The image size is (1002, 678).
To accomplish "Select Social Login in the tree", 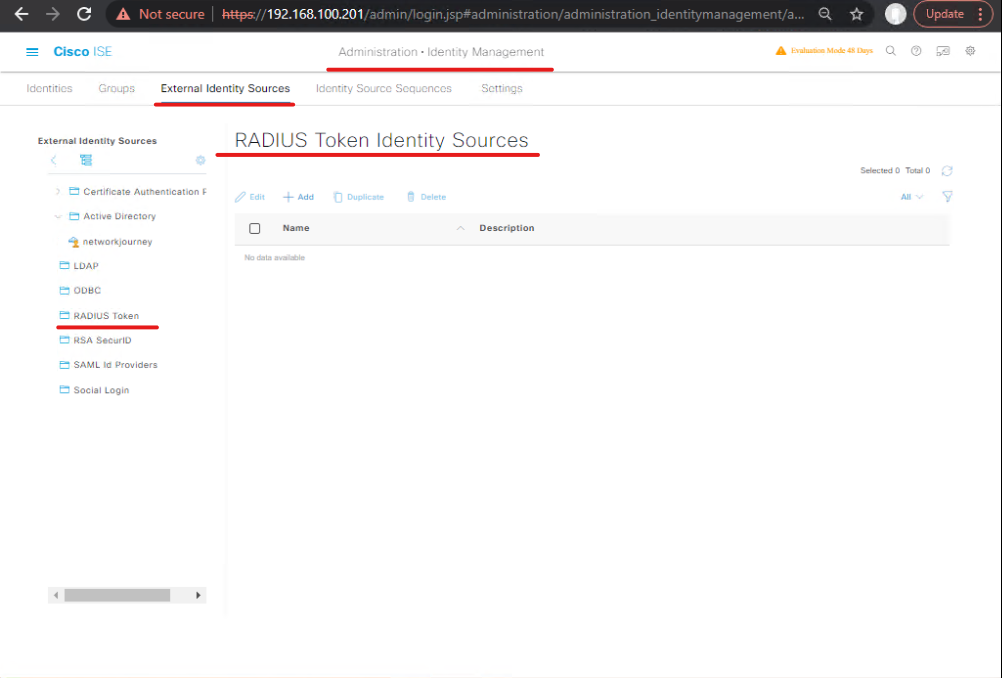I will click(101, 390).
